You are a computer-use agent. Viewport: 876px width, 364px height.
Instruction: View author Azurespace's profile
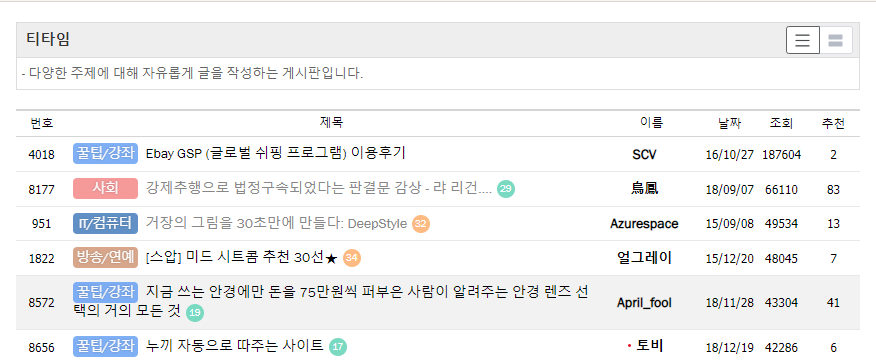pos(644,224)
